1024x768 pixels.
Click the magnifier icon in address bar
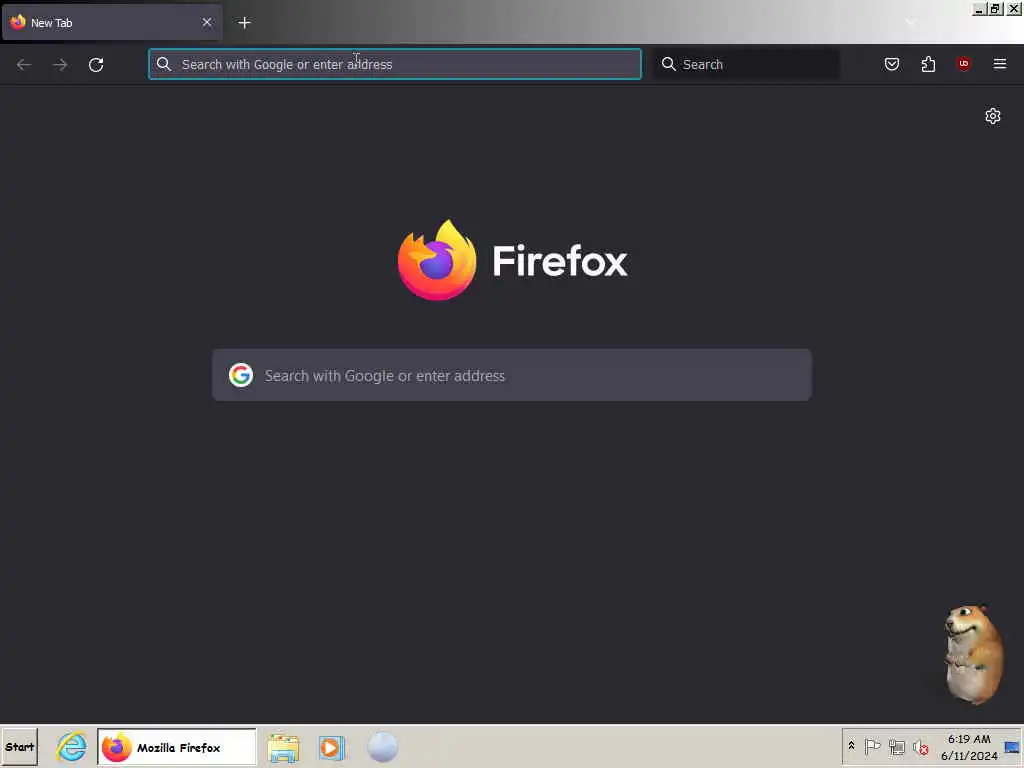[x=164, y=64]
